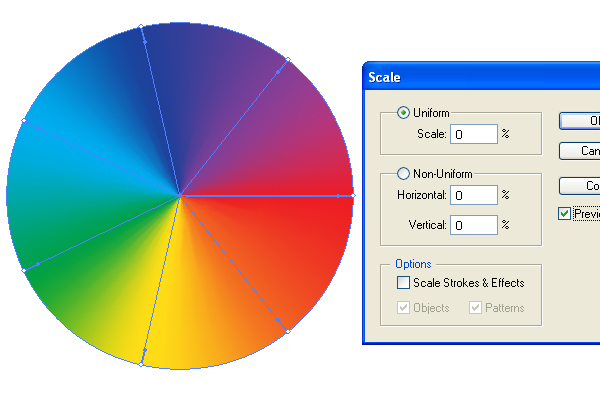
Task: Click the anchor point at the wheel's right edge
Action: point(353,196)
